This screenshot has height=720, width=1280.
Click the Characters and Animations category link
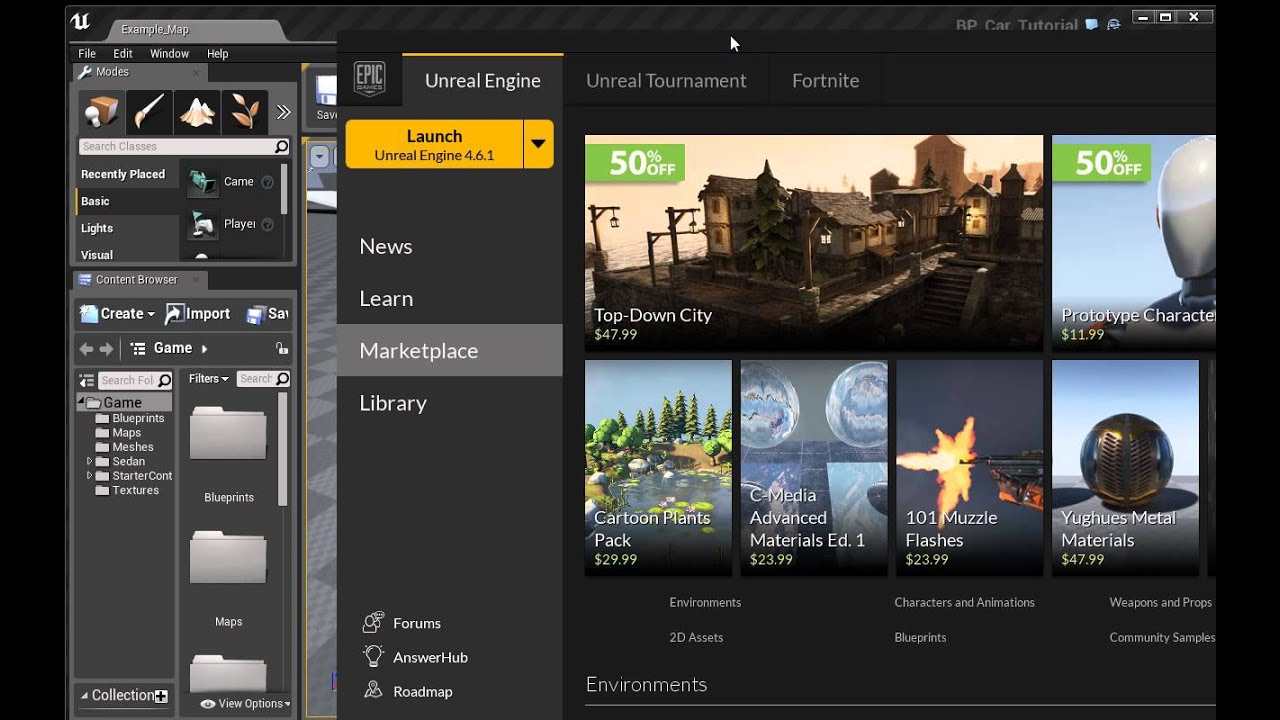[x=964, y=602]
